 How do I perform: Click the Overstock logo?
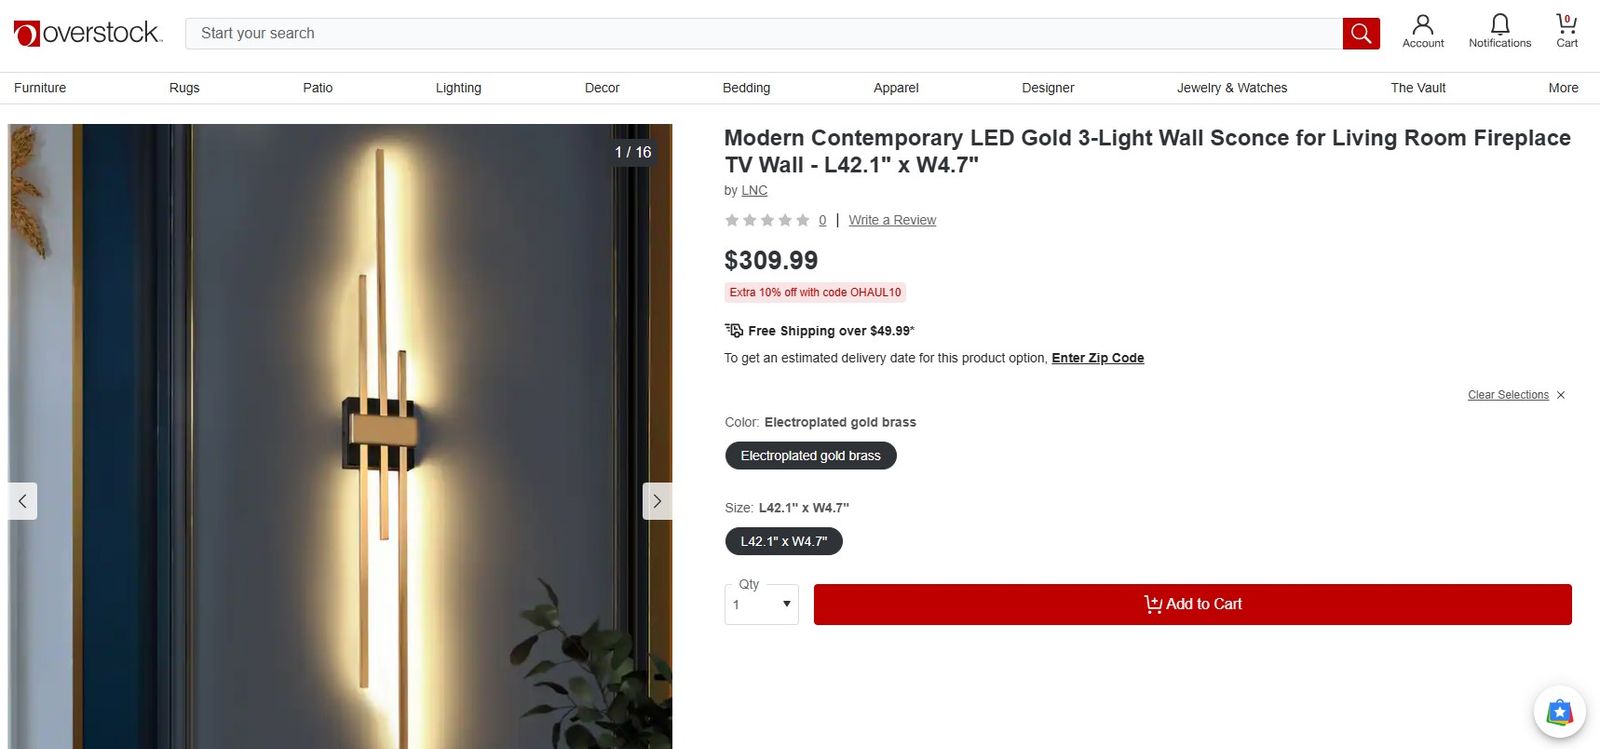(88, 33)
